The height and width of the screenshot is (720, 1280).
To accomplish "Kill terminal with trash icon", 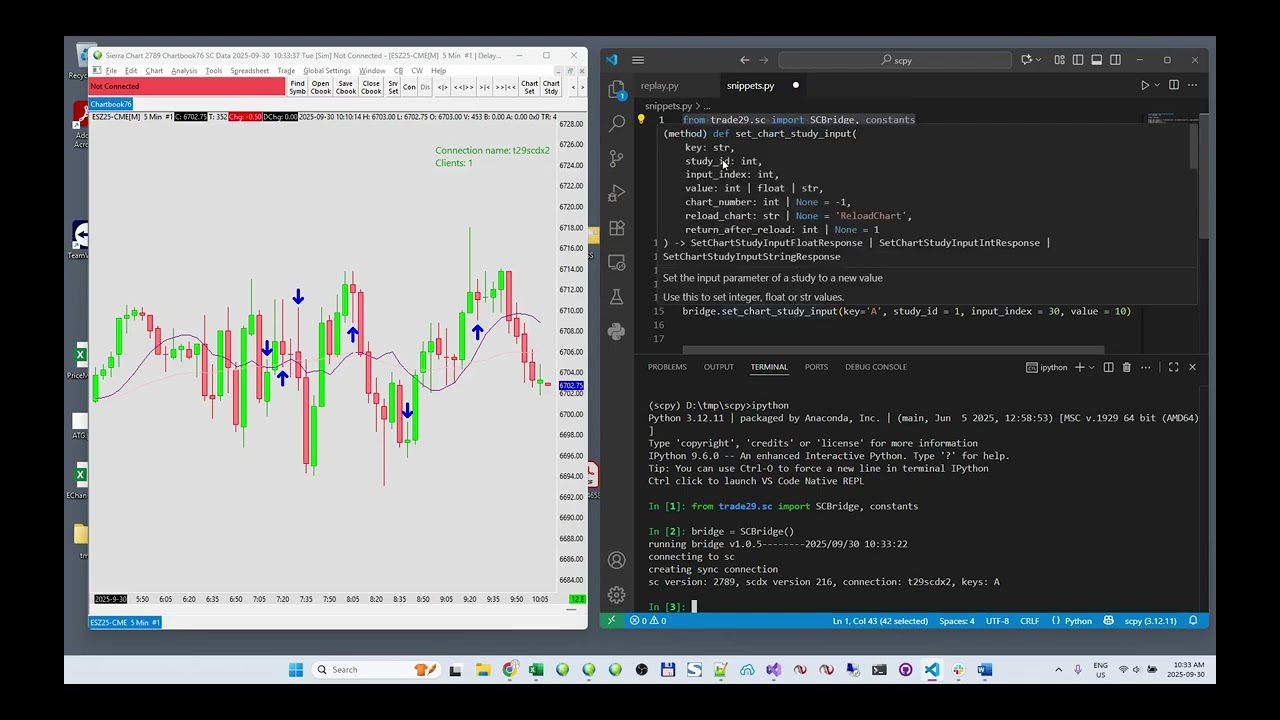I will point(1126,367).
